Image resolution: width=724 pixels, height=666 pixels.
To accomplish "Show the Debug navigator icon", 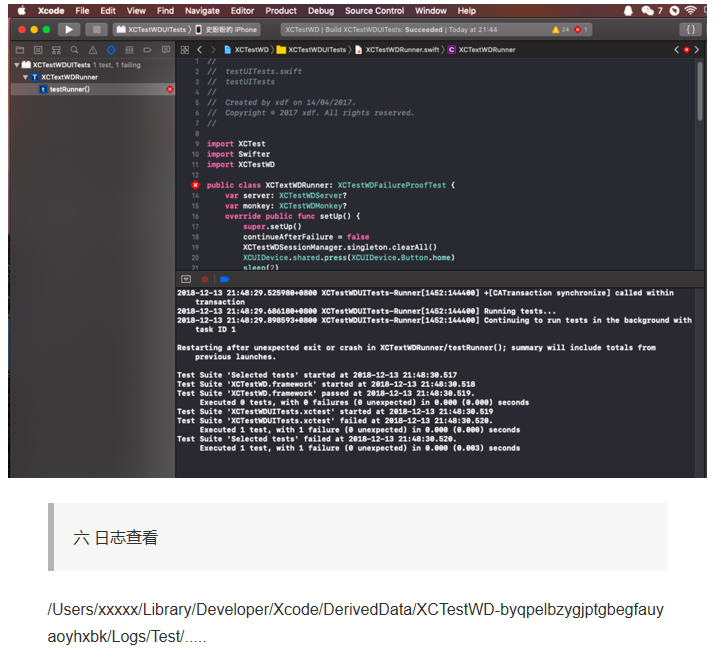I will pyautogui.click(x=129, y=50).
